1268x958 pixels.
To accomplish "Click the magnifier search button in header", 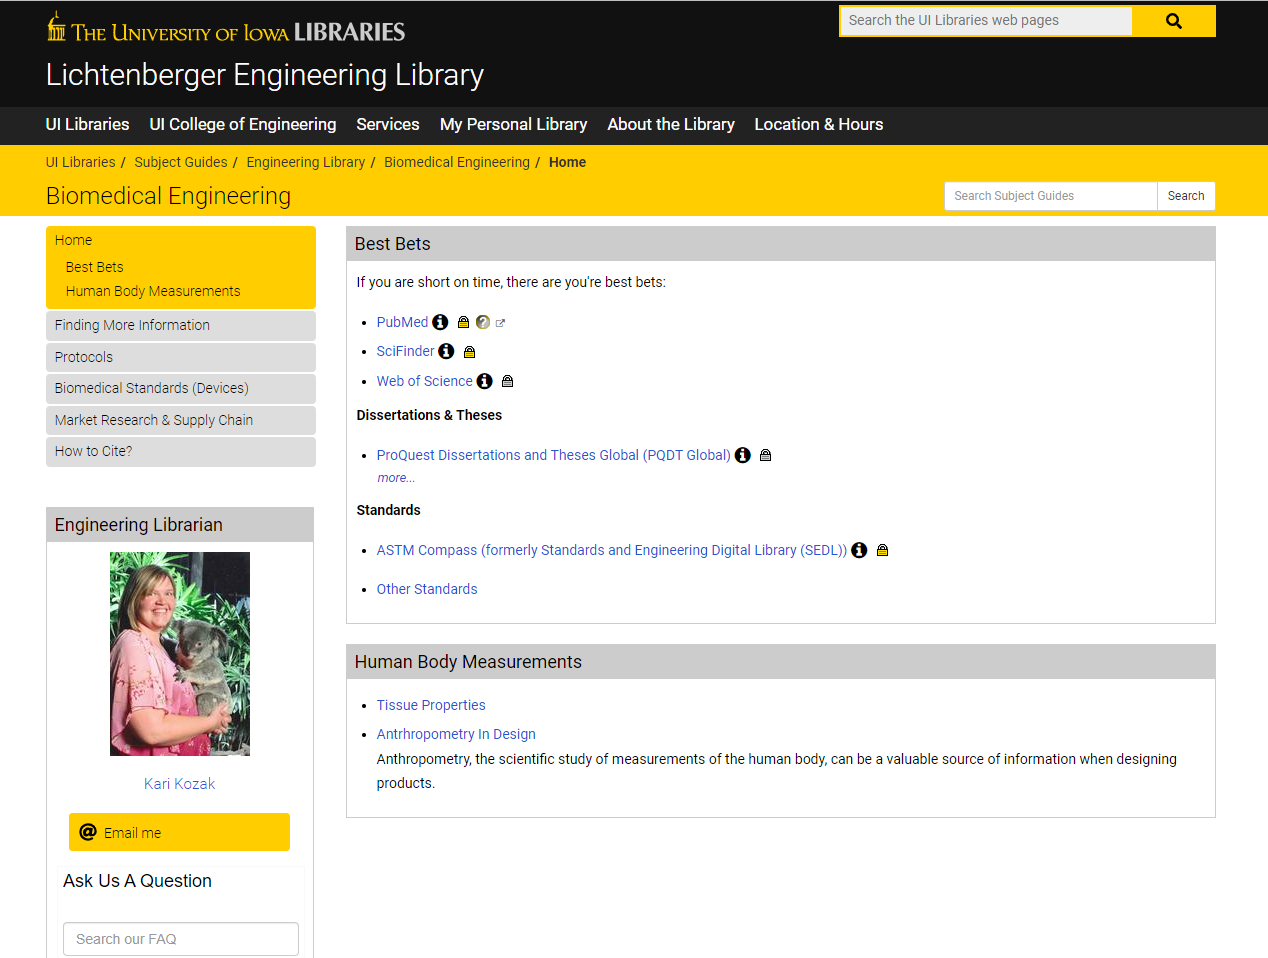I will 1174,21.
